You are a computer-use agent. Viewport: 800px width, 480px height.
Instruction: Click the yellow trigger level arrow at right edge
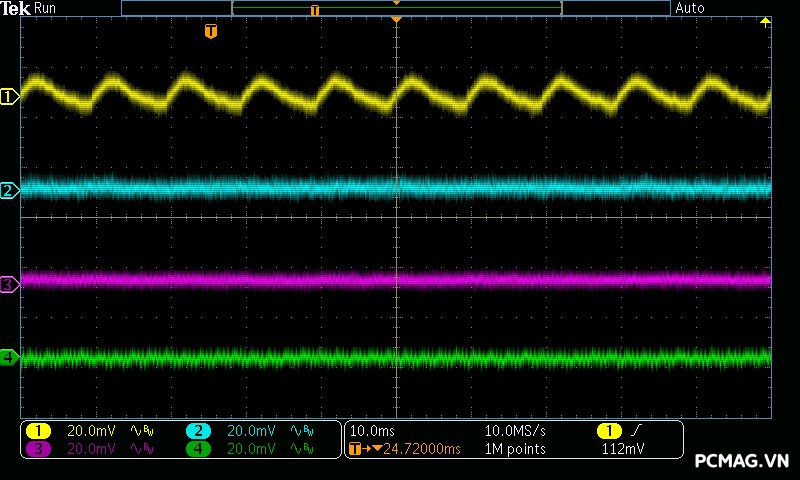pyautogui.click(x=766, y=22)
